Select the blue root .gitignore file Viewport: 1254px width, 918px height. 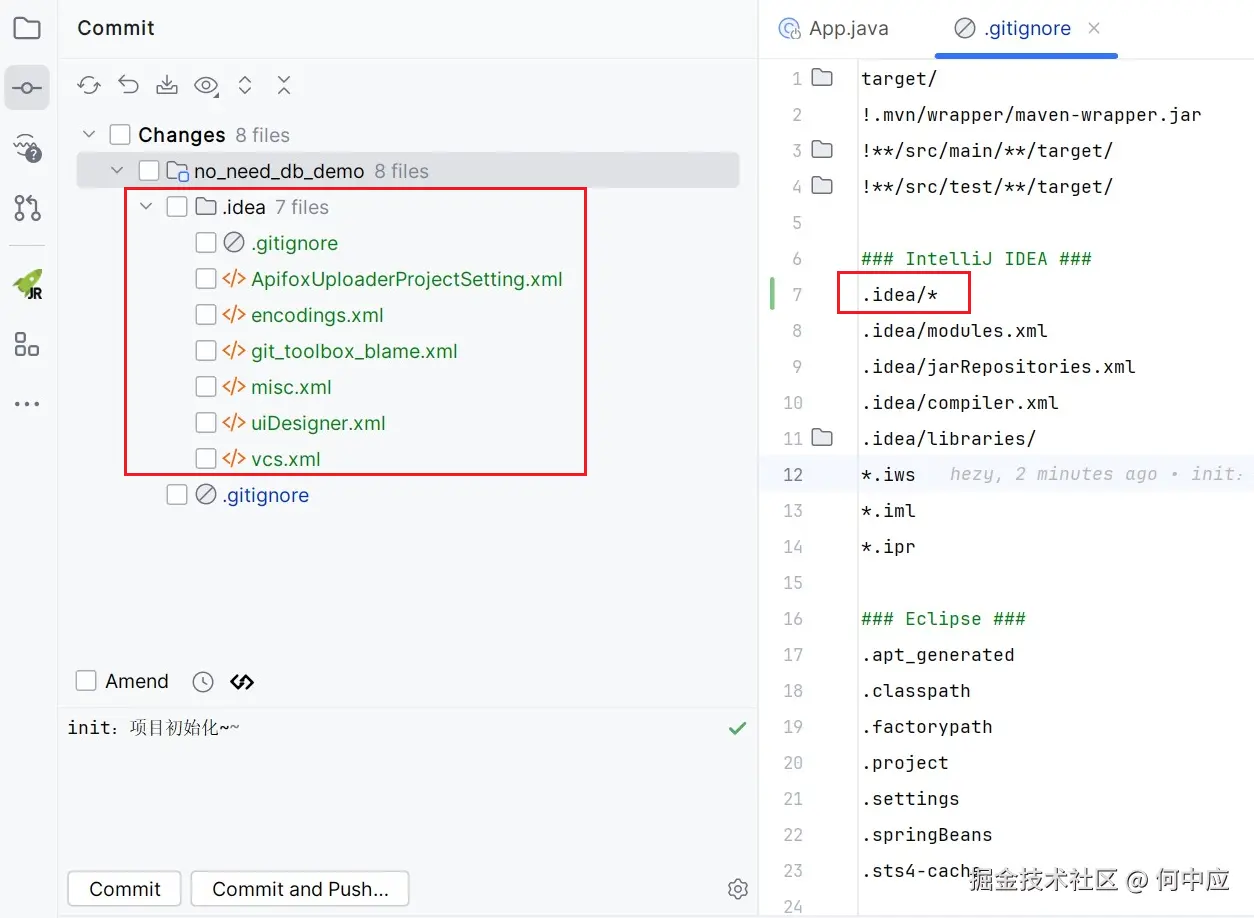(x=265, y=495)
